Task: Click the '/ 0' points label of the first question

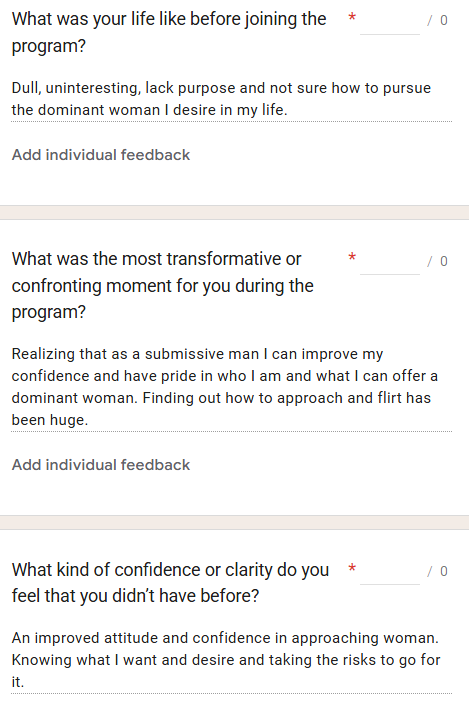Action: point(437,21)
